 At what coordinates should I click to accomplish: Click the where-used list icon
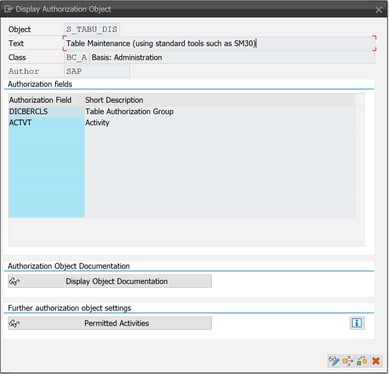click(x=348, y=361)
